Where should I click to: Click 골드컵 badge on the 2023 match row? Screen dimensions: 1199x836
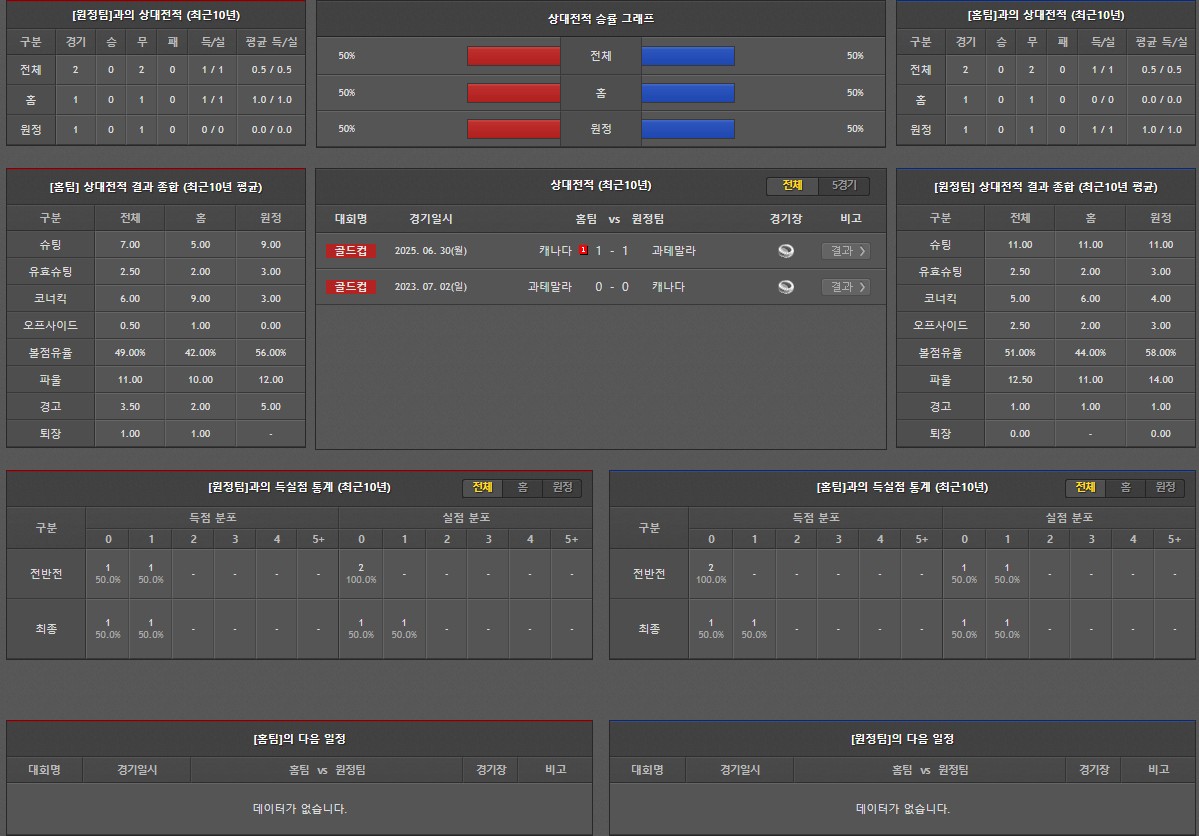click(x=350, y=287)
